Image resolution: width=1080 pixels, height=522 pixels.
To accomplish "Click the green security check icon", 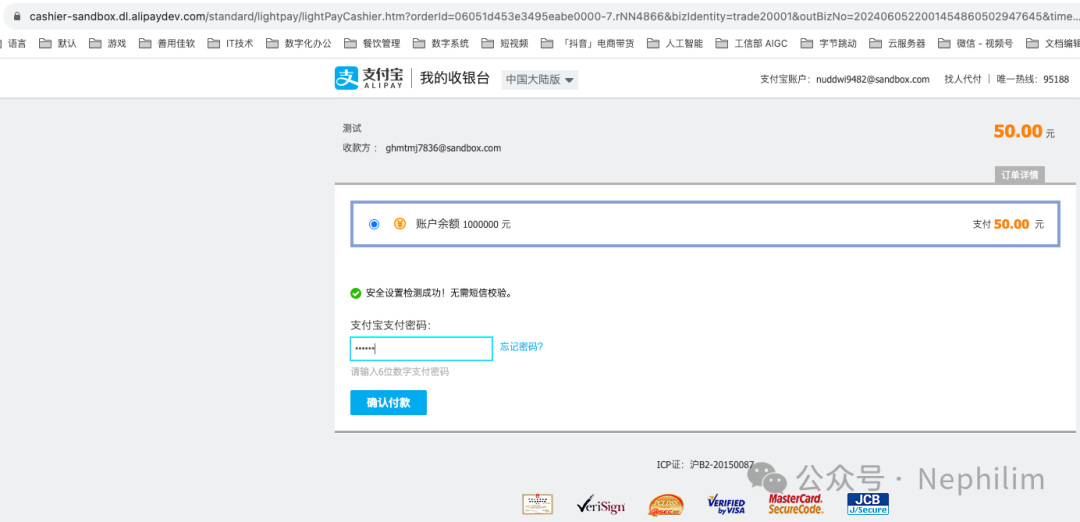I will point(355,293).
